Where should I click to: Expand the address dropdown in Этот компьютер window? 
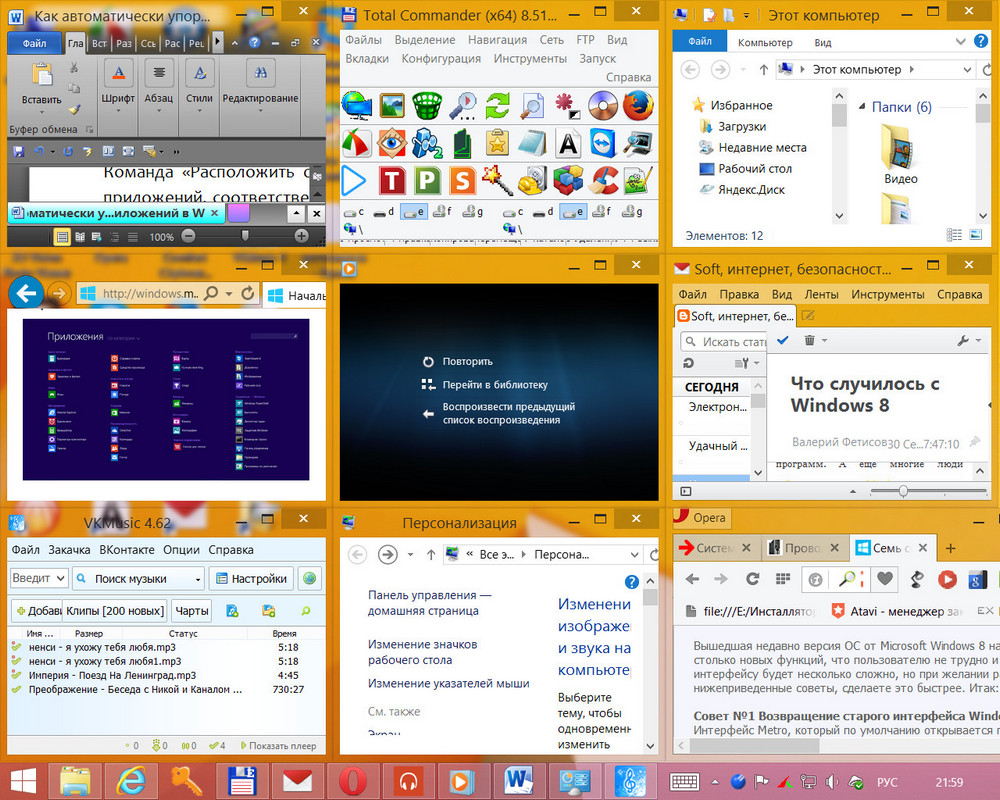(967, 70)
